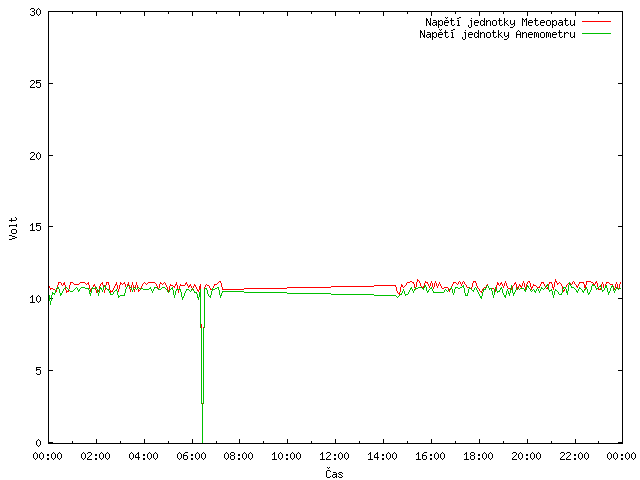640x480 pixels.
Task: Click the y-axis value 5
Action: 39,371
